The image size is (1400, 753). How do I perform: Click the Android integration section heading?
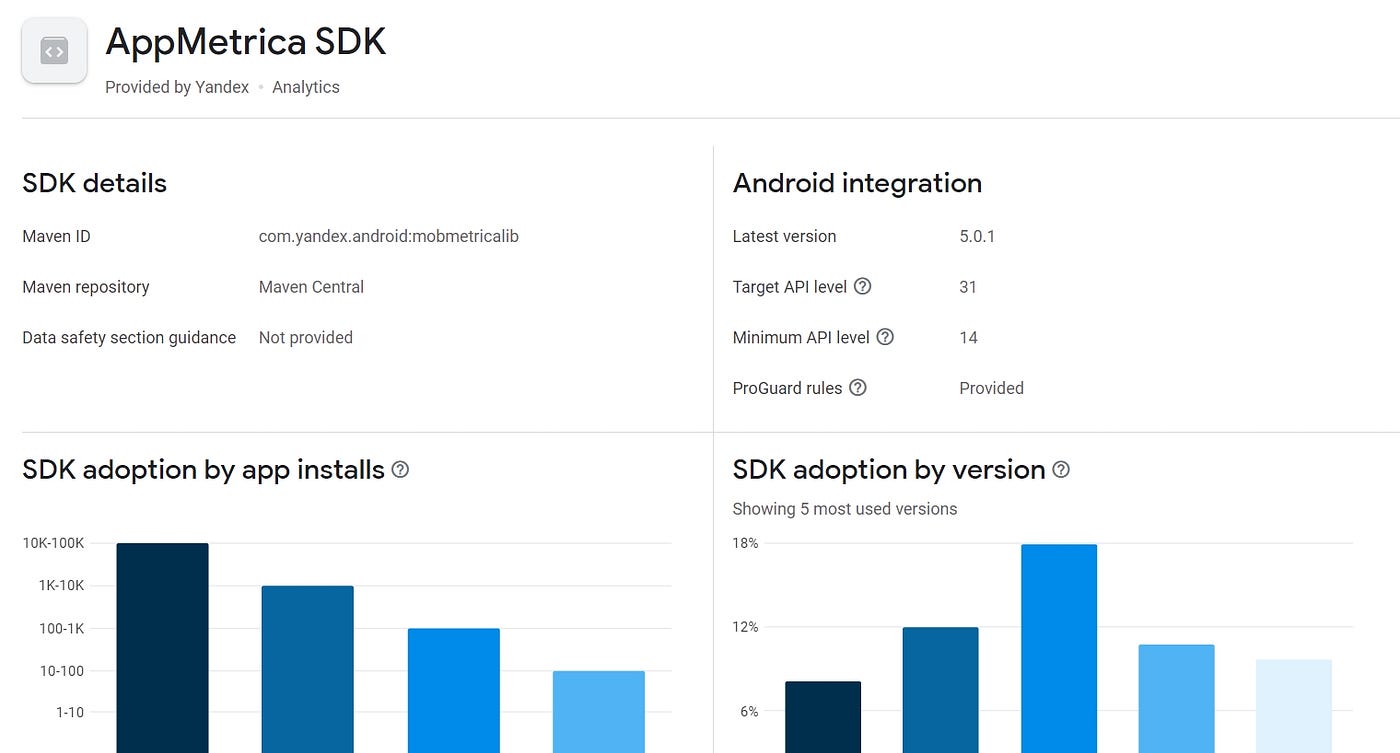click(x=857, y=183)
